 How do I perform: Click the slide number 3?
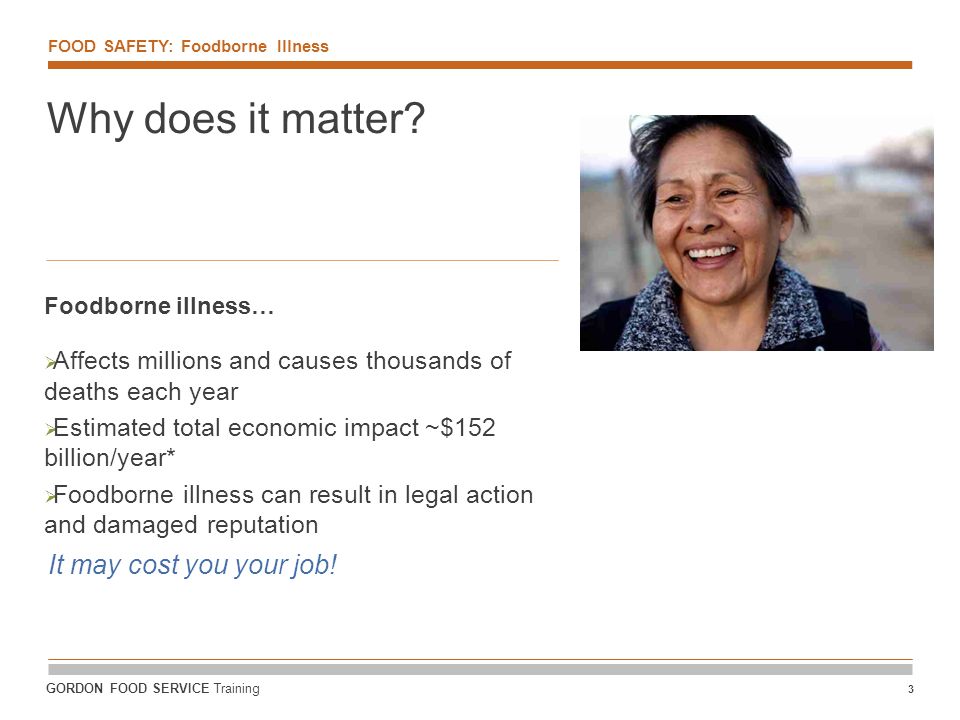(910, 689)
